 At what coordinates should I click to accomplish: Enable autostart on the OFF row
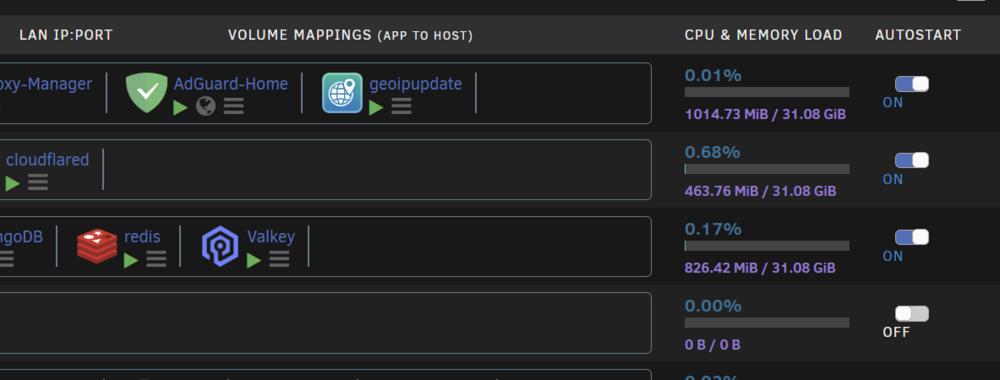912,314
